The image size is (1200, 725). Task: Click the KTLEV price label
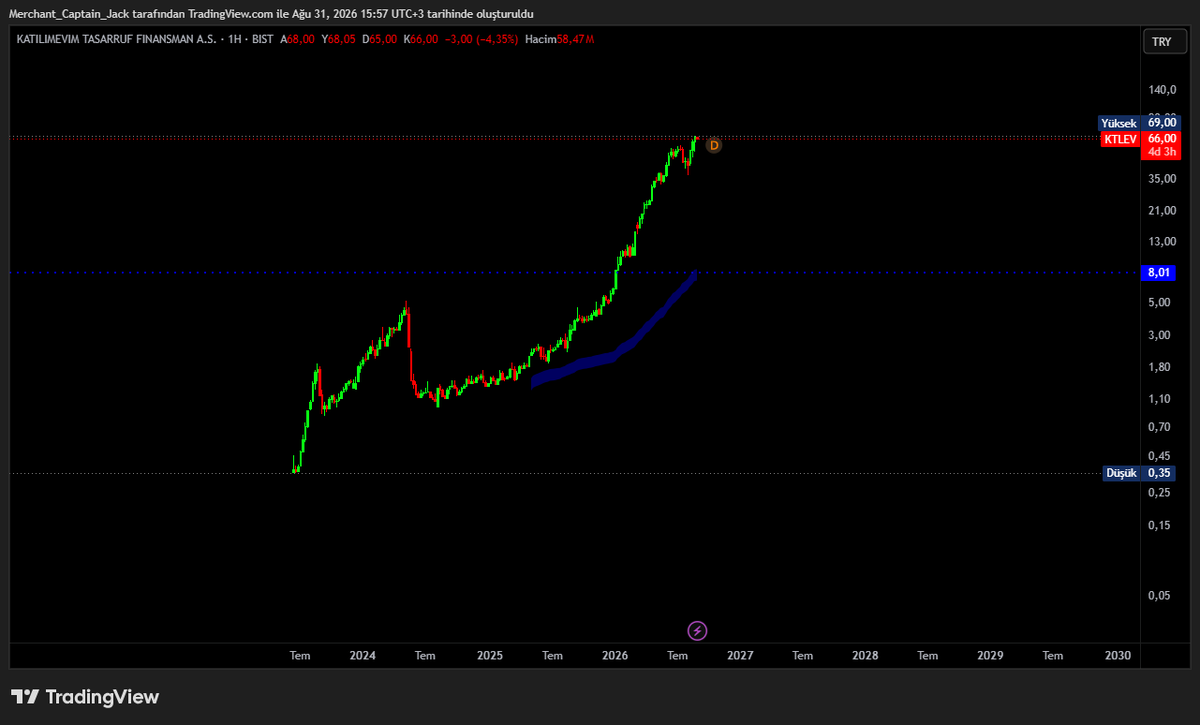[x=1120, y=140]
